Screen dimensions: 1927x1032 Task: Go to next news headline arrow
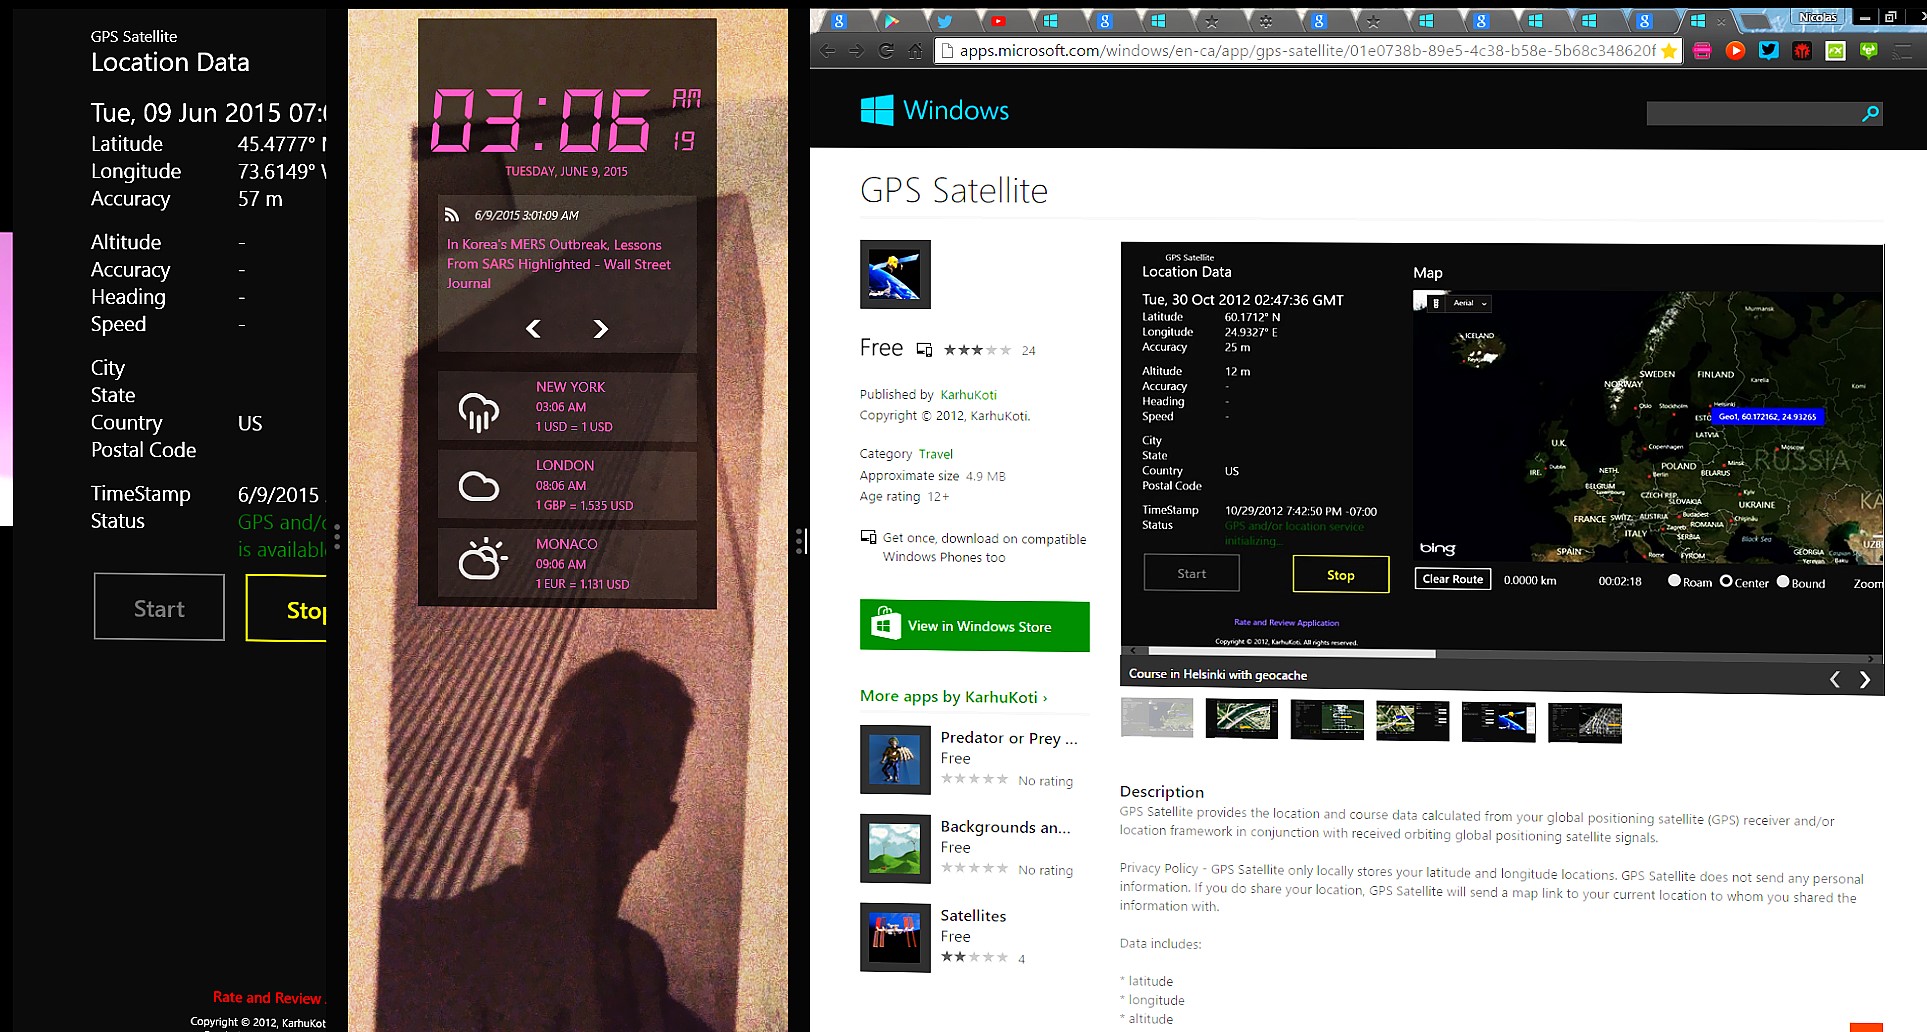point(600,329)
